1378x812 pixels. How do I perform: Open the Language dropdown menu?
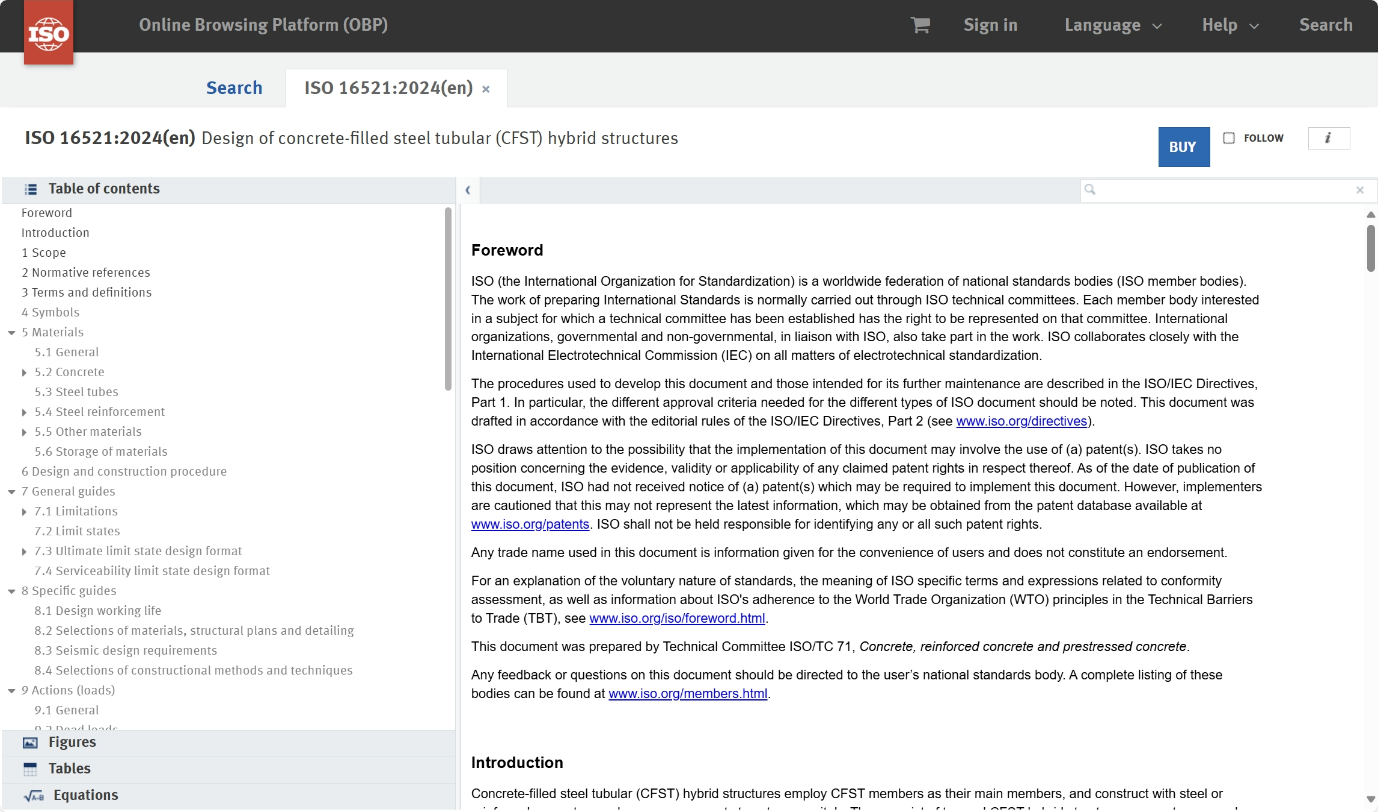[x=1112, y=26]
